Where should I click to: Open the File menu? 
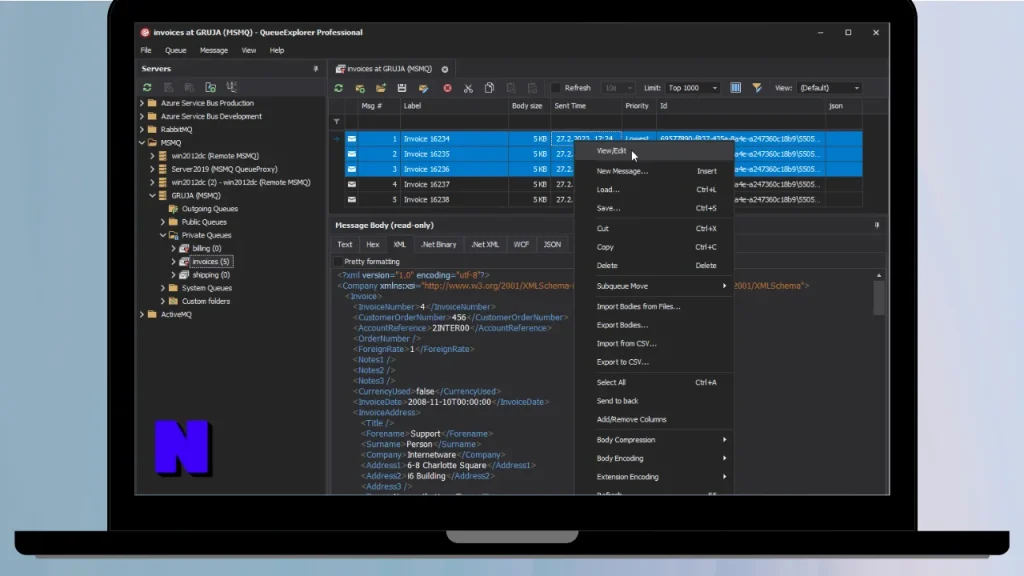click(146, 50)
